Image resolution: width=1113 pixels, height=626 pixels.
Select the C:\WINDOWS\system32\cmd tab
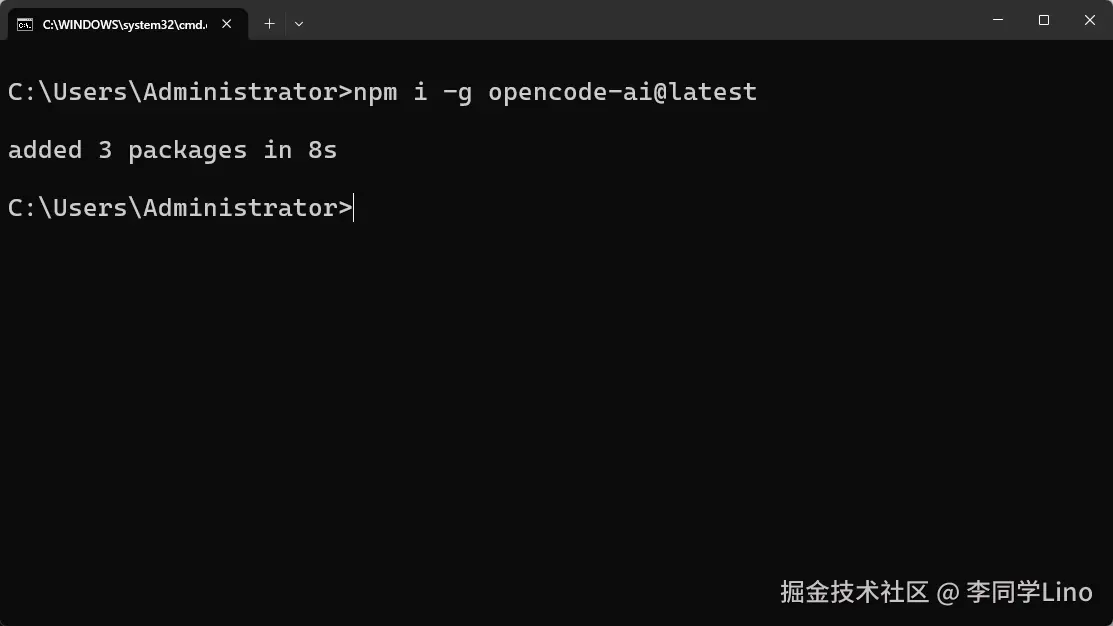[x=128, y=24]
